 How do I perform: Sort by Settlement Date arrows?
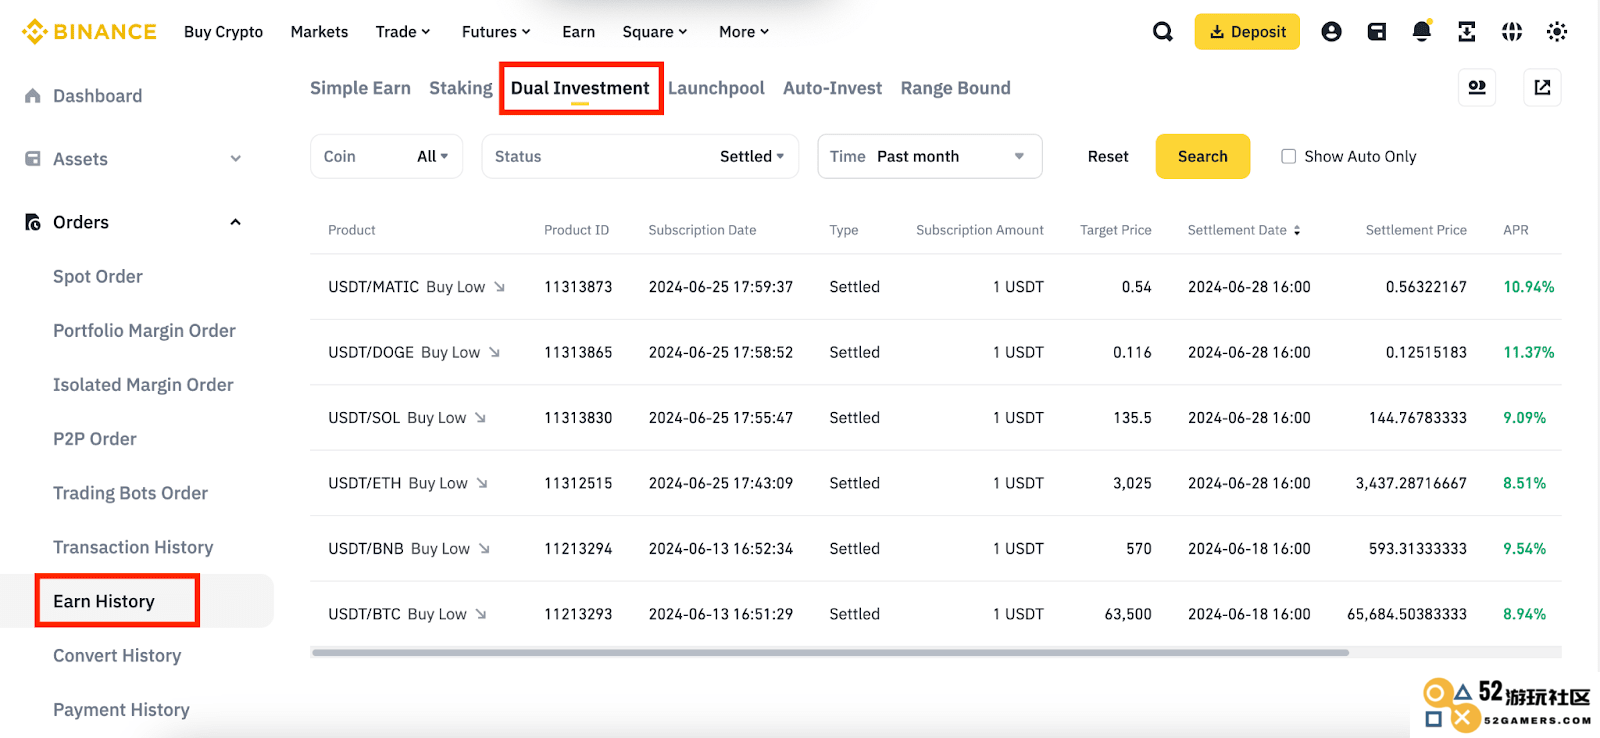pyautogui.click(x=1297, y=230)
